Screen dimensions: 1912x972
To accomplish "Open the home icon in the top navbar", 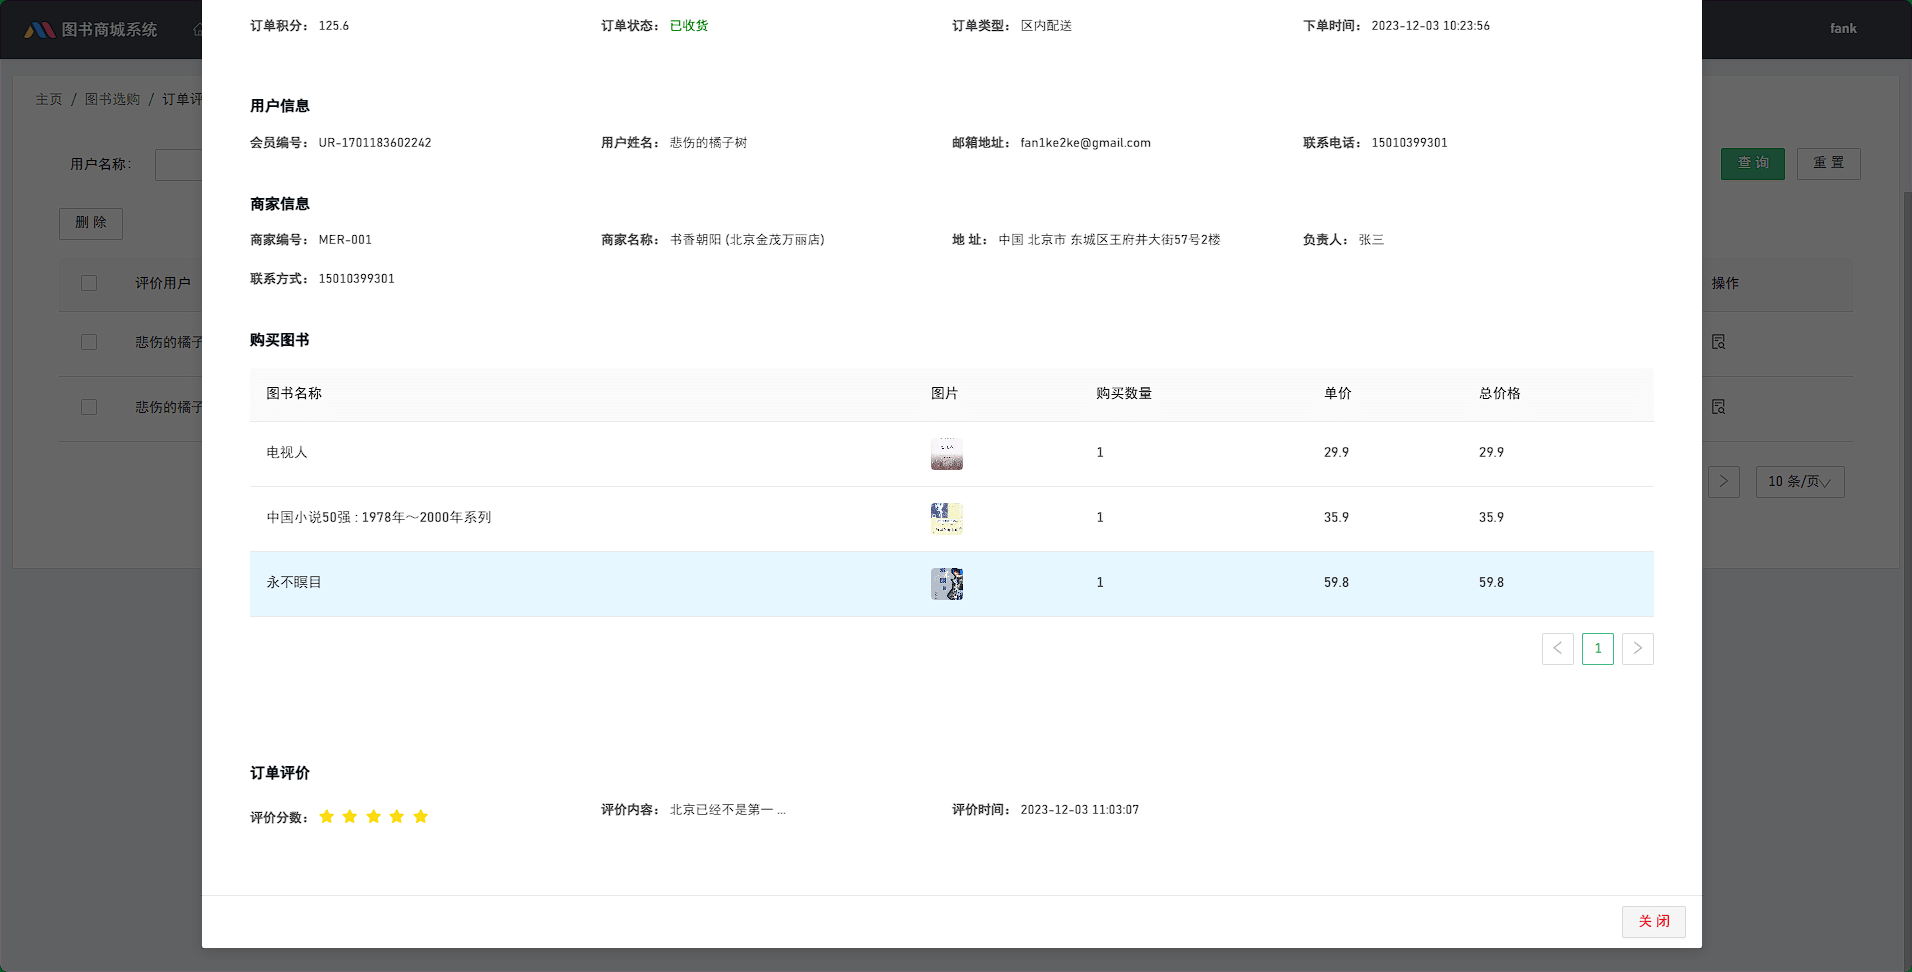I will coord(198,28).
